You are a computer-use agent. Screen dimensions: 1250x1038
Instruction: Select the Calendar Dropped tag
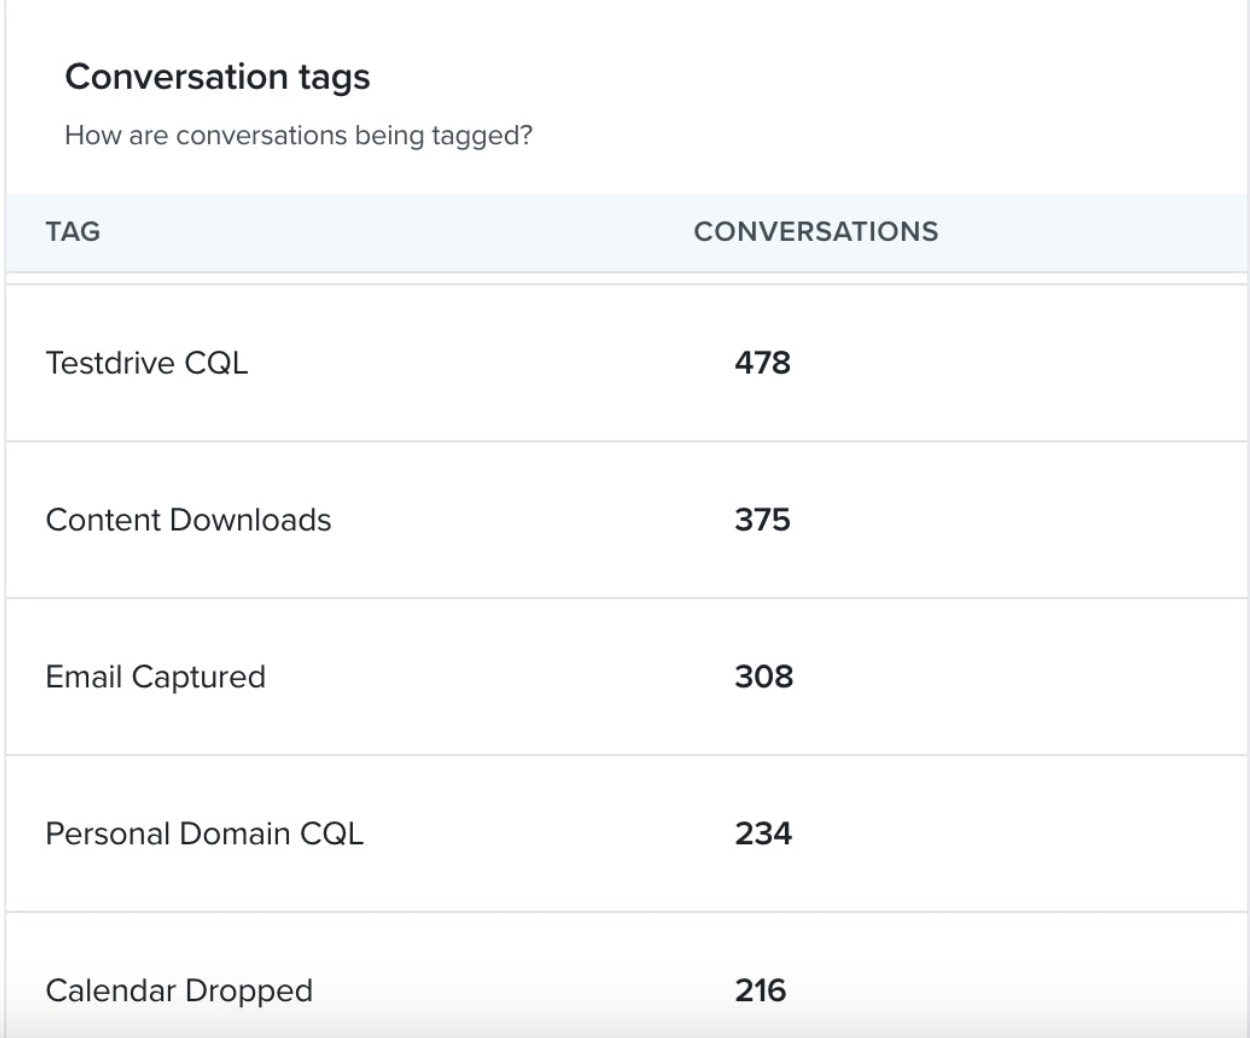click(x=179, y=991)
